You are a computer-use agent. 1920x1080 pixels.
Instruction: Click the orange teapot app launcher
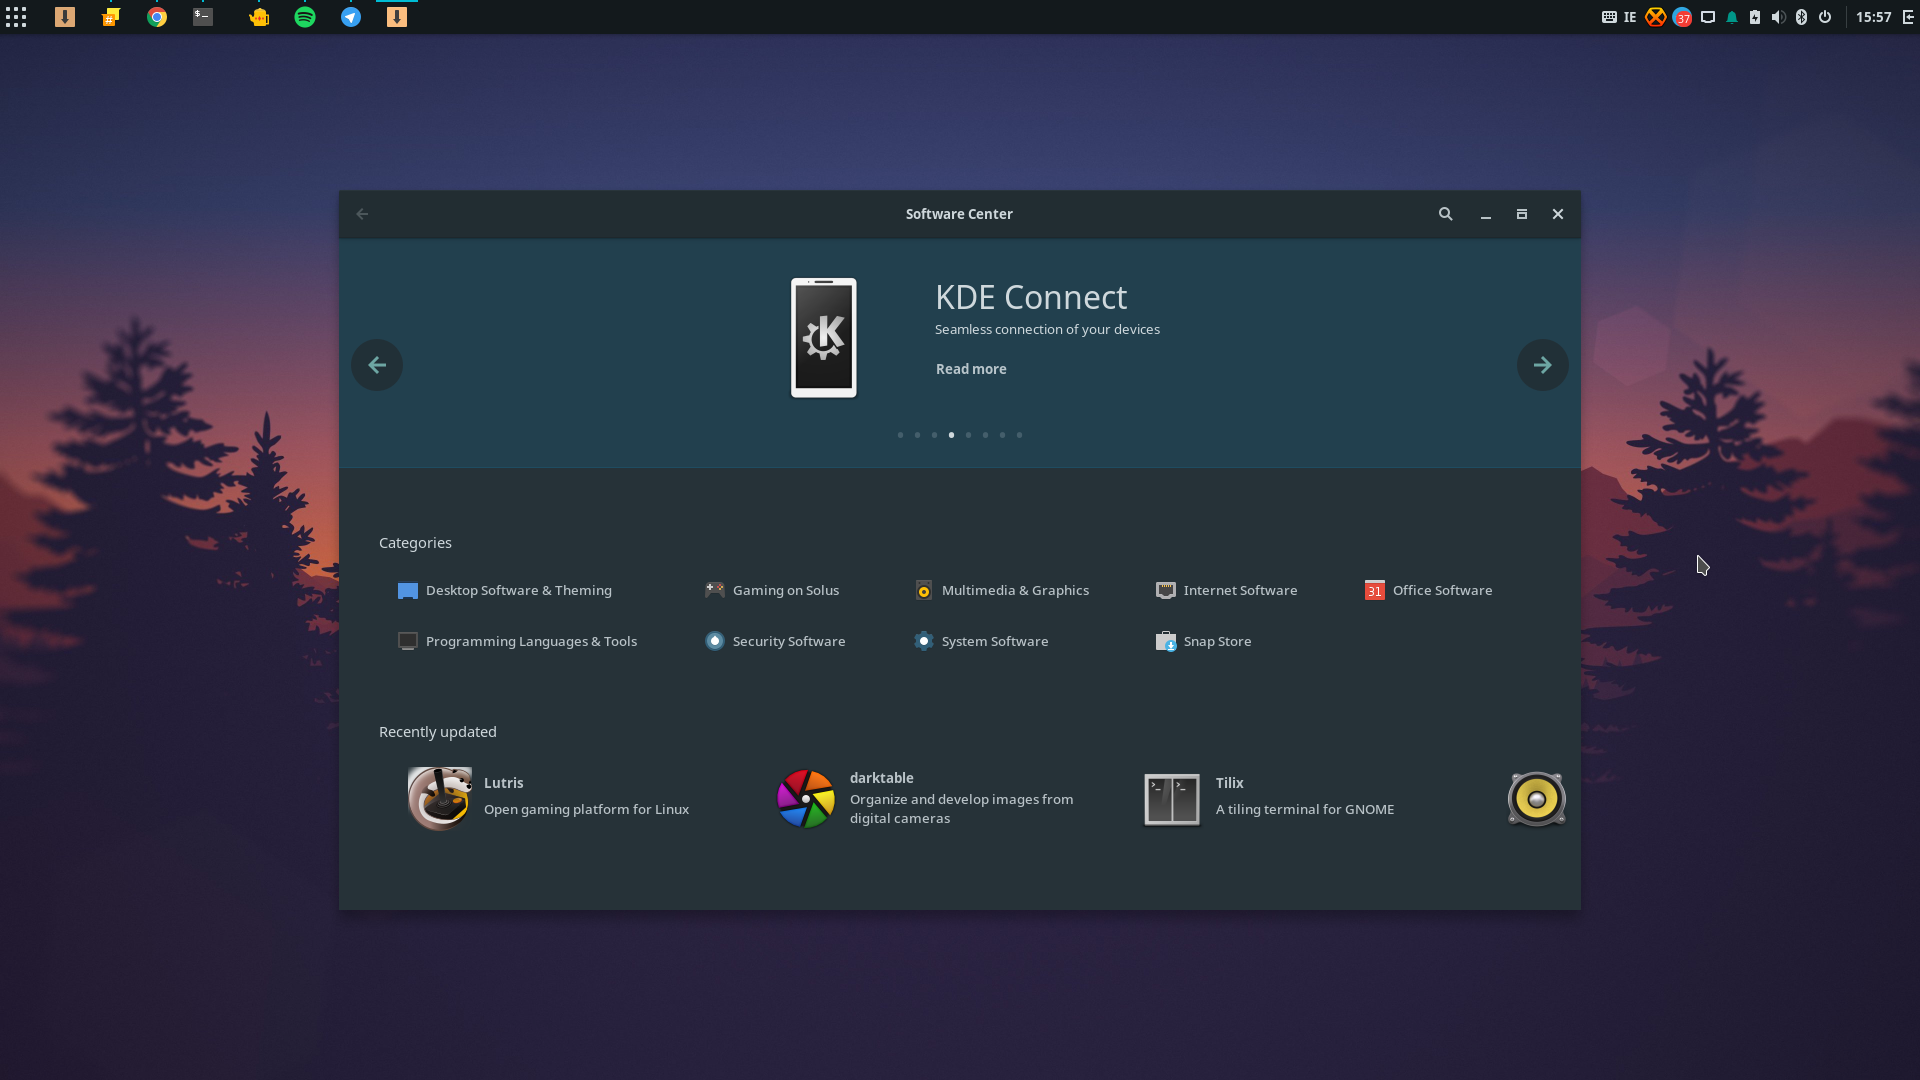click(x=259, y=17)
